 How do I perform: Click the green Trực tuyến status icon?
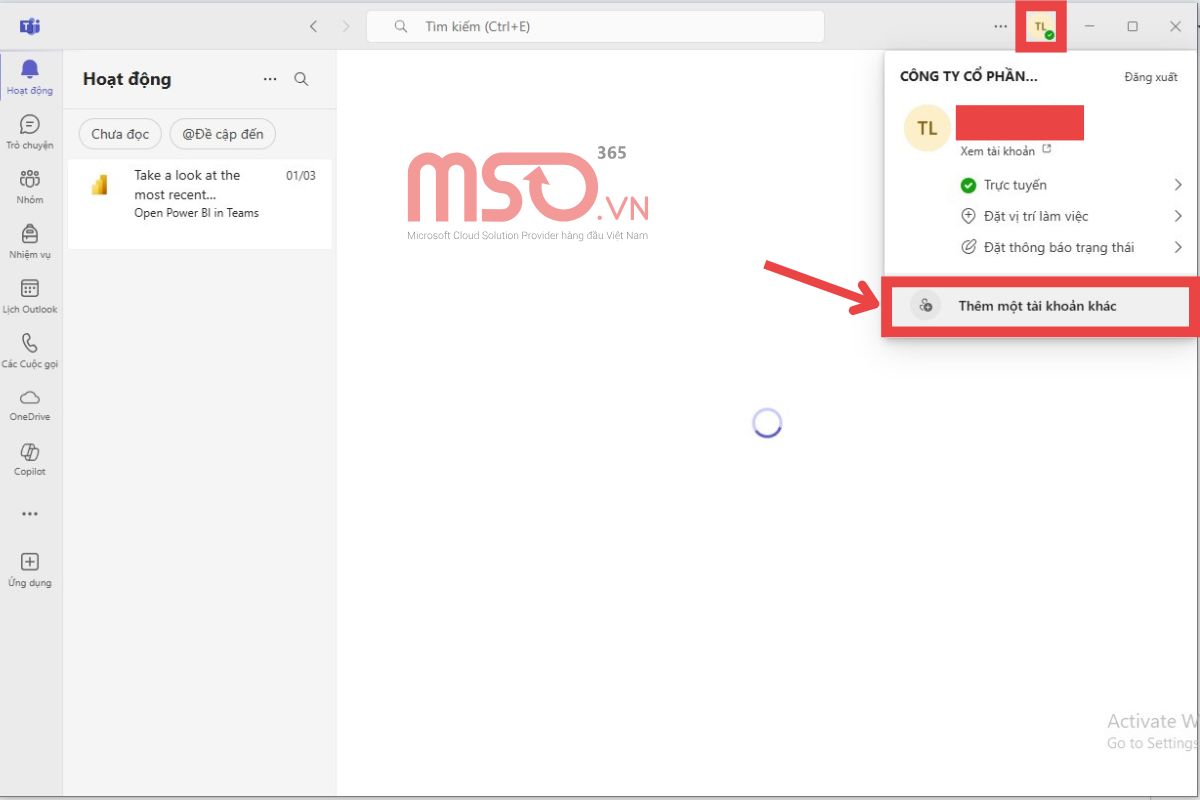pos(968,185)
